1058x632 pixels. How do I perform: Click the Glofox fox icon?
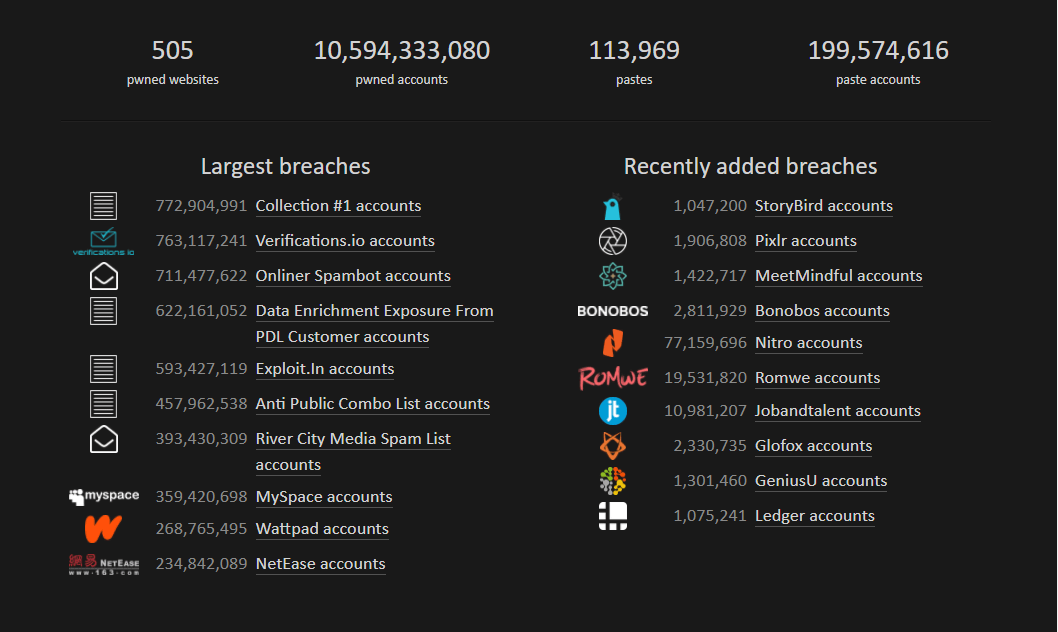(612, 446)
